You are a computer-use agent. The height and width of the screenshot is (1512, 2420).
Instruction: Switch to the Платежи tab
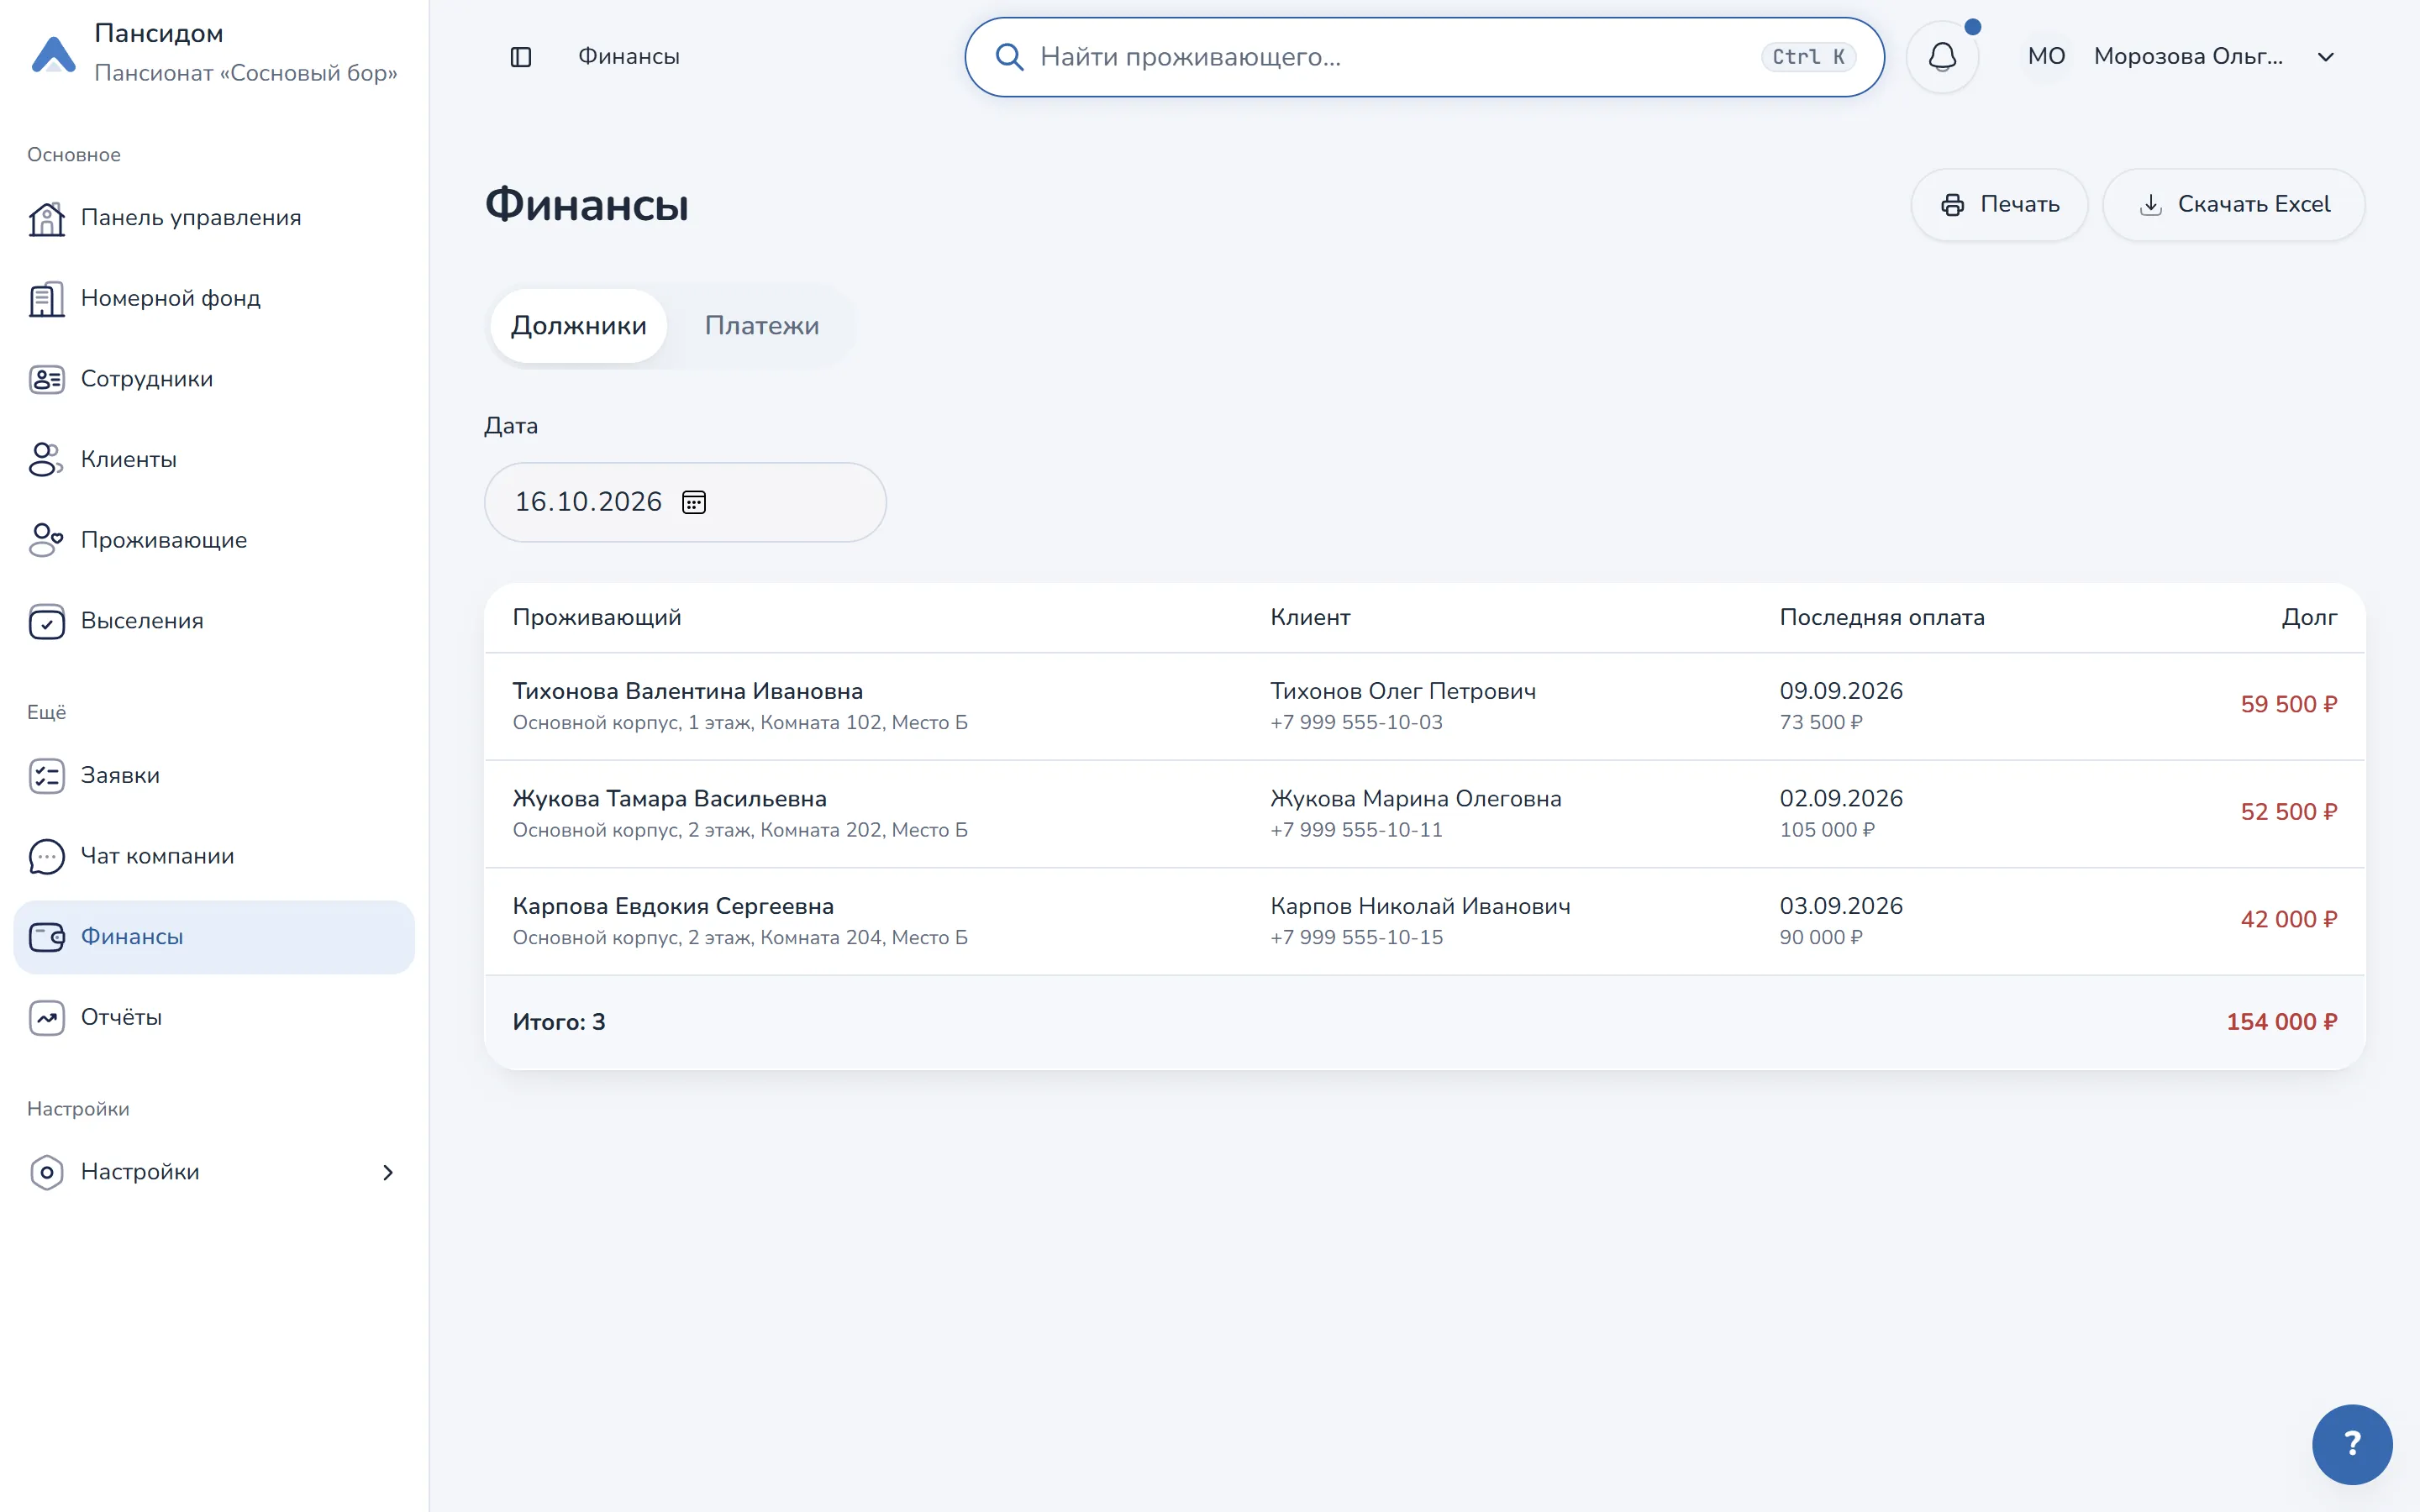point(762,326)
